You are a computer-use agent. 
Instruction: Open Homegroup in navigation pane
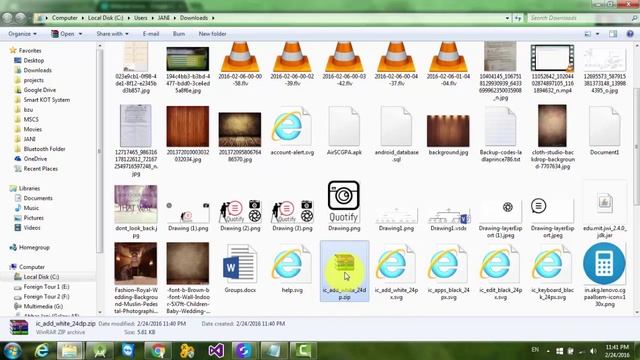click(34, 247)
